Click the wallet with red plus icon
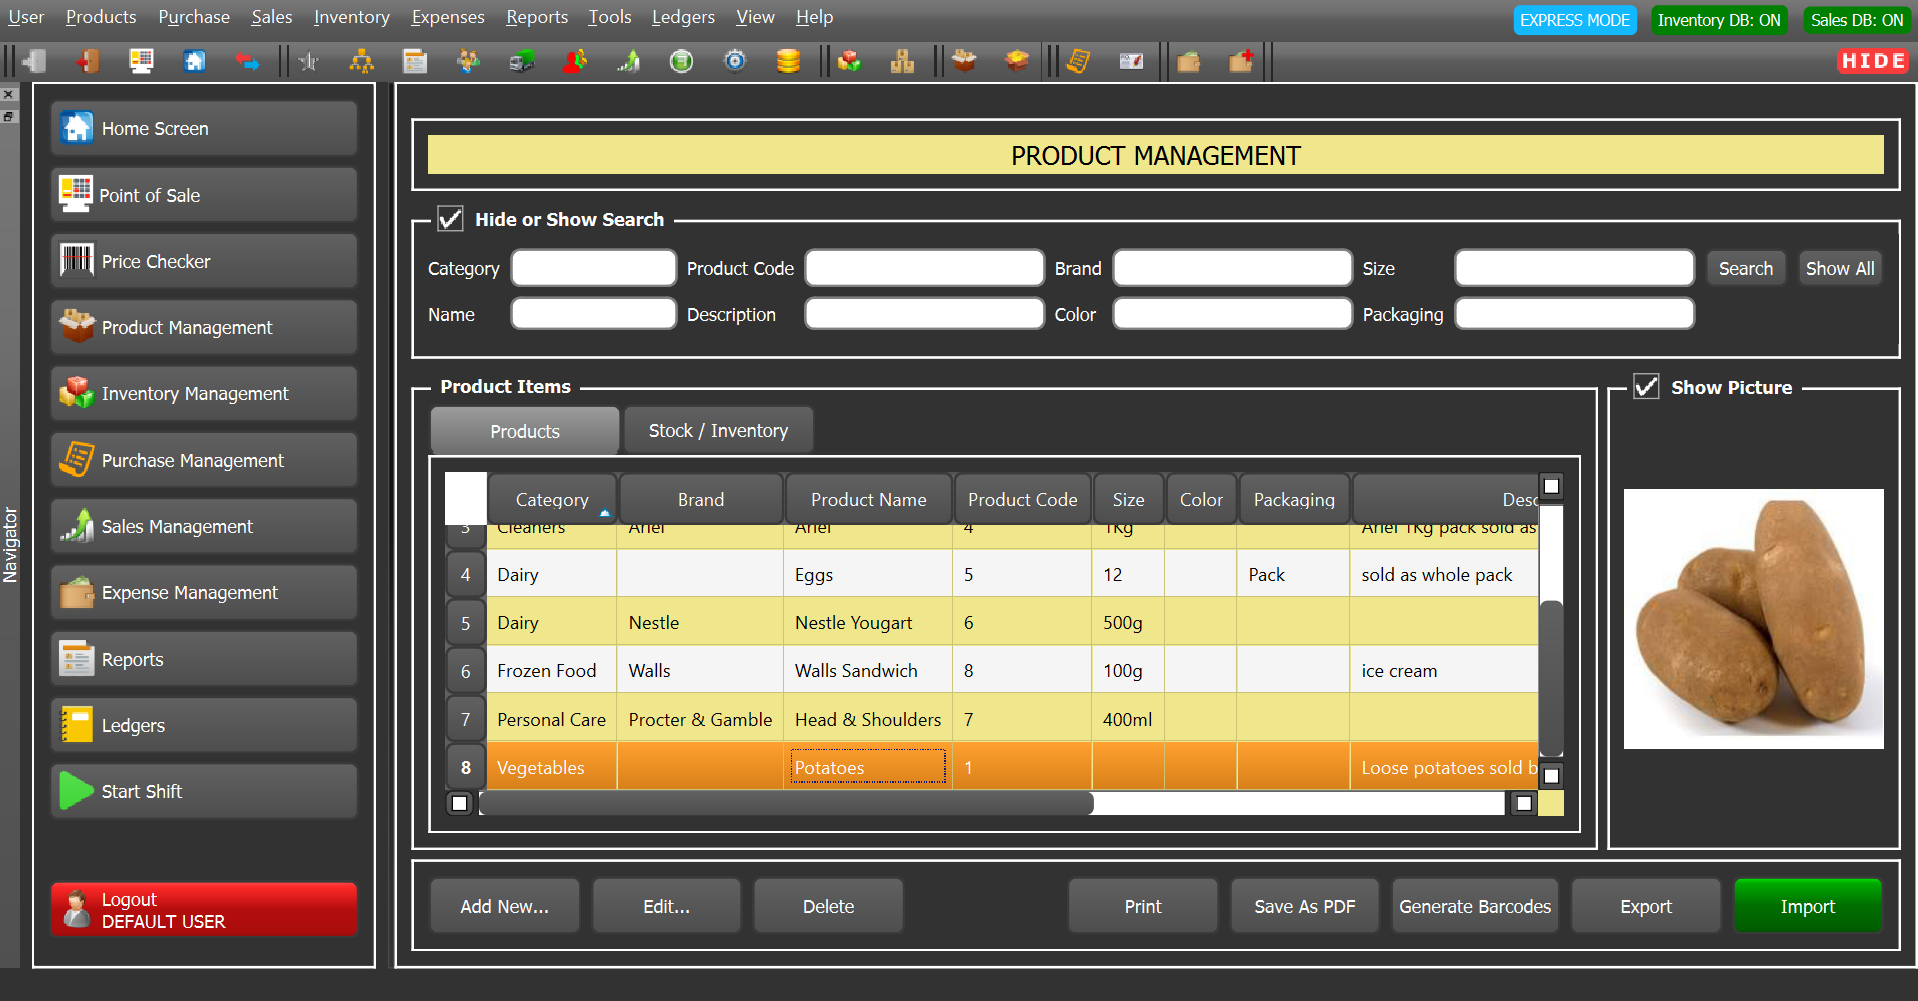 1241,62
